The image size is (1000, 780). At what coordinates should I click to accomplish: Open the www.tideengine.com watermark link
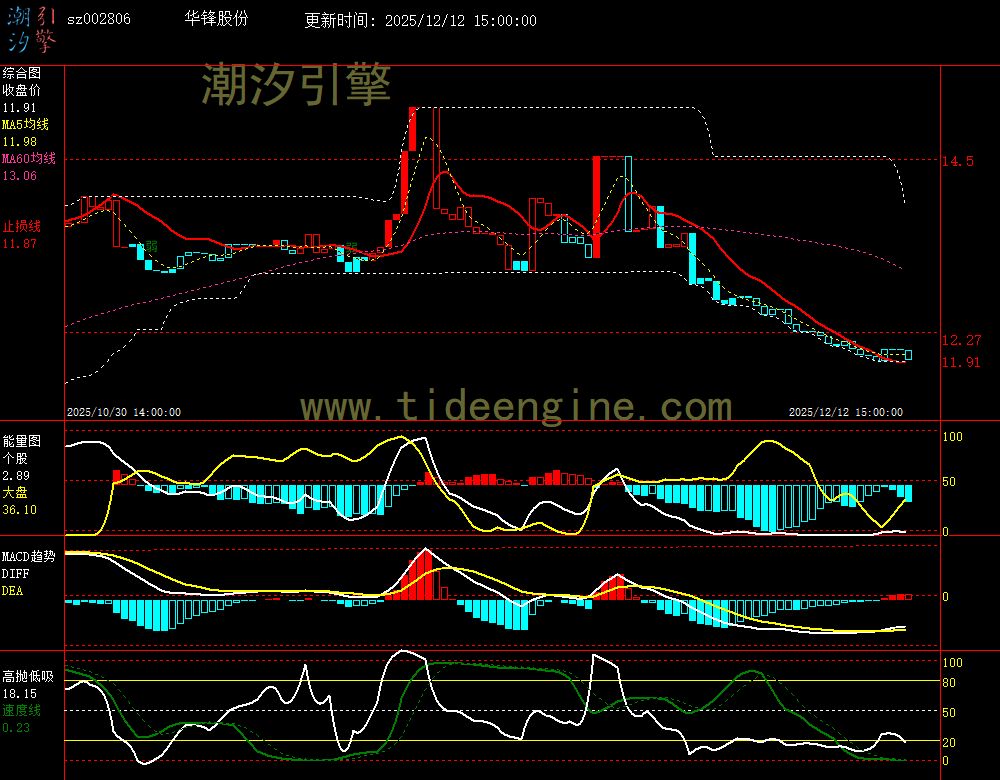click(516, 407)
